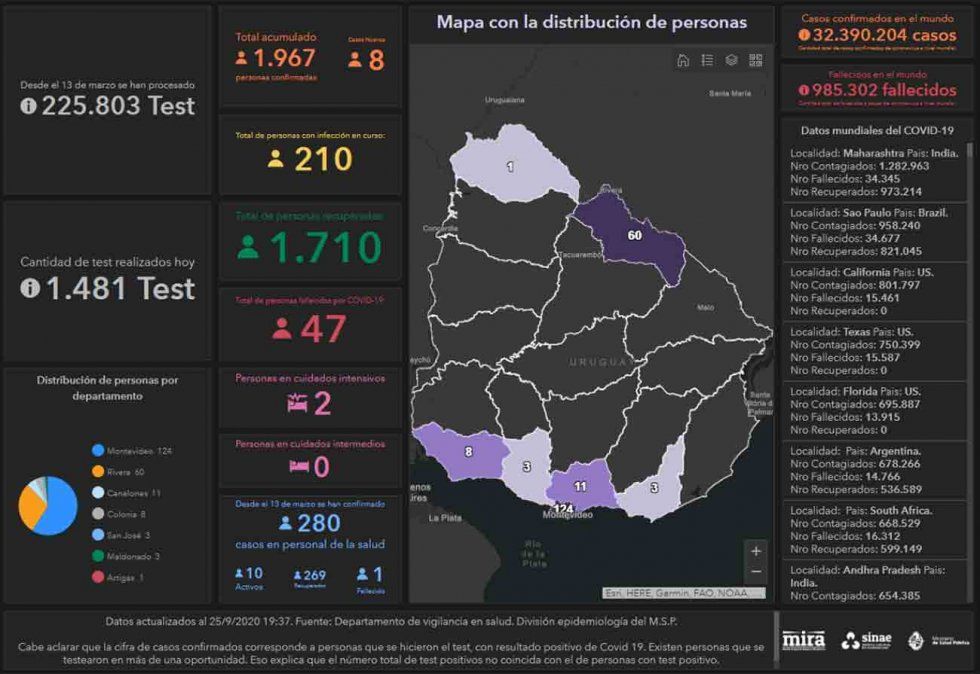The height and width of the screenshot is (674, 980).
Task: Open the map layers stack icon
Action: (731, 60)
